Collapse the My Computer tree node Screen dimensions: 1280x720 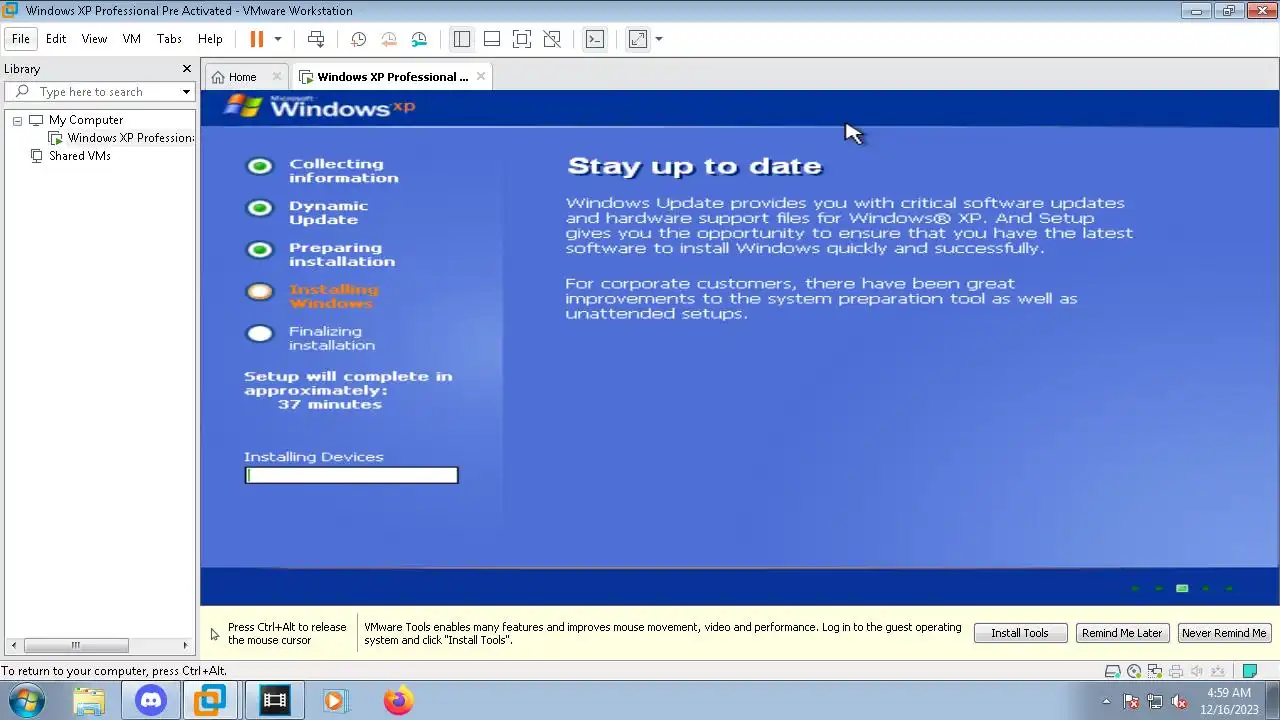tap(17, 120)
